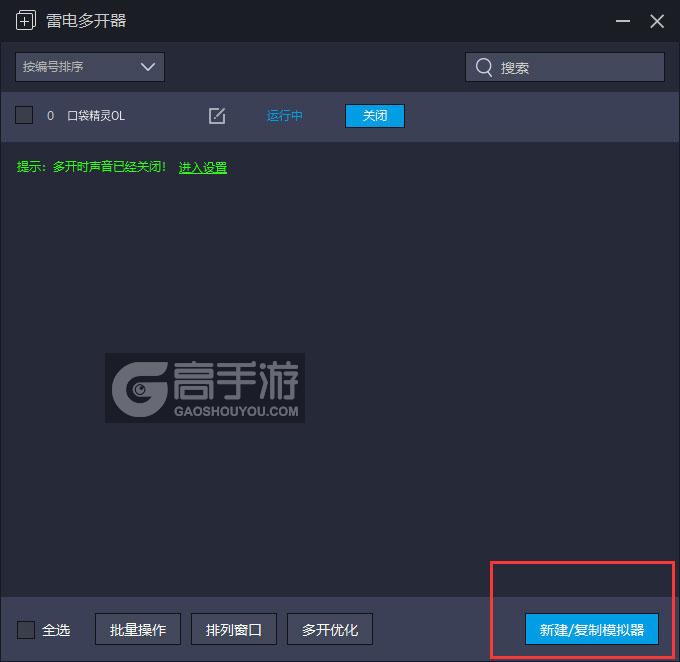The height and width of the screenshot is (662, 680).
Task: Close the 雷电多开器 window
Action: [657, 21]
